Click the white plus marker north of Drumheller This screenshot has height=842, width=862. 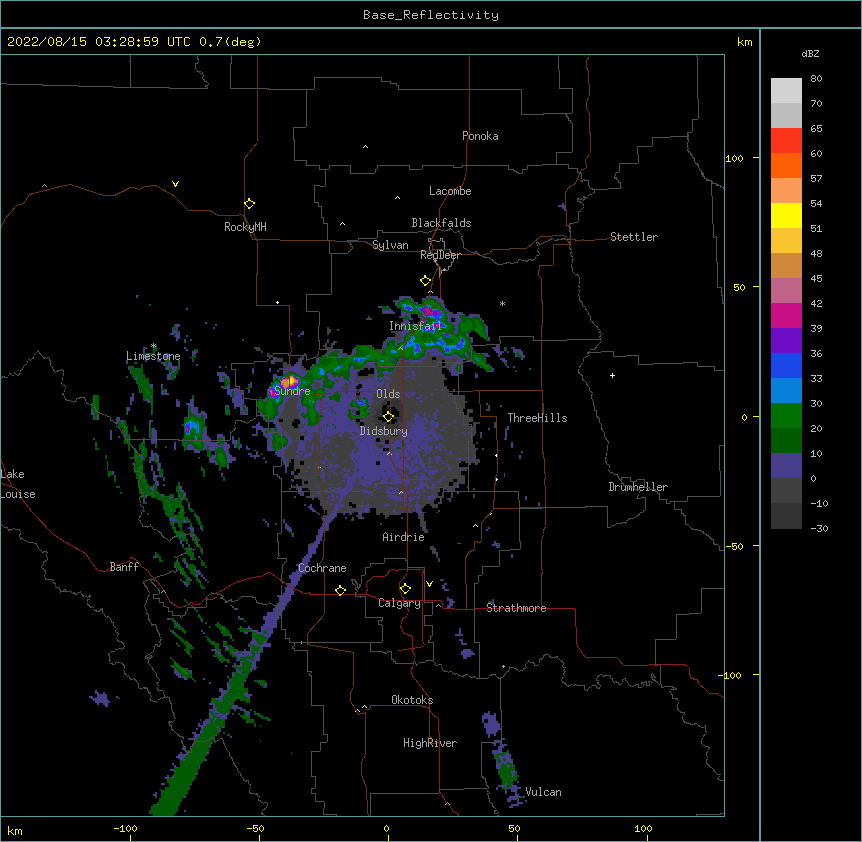coord(612,375)
